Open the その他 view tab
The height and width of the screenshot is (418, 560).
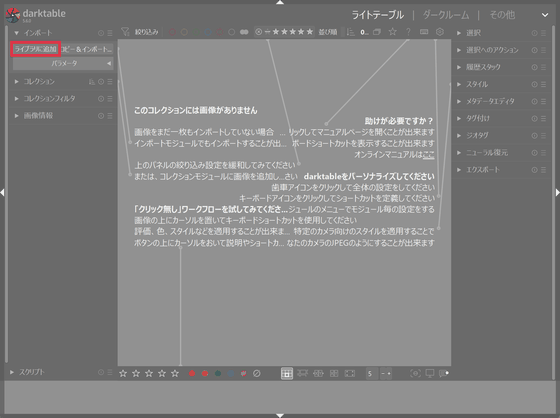point(502,15)
